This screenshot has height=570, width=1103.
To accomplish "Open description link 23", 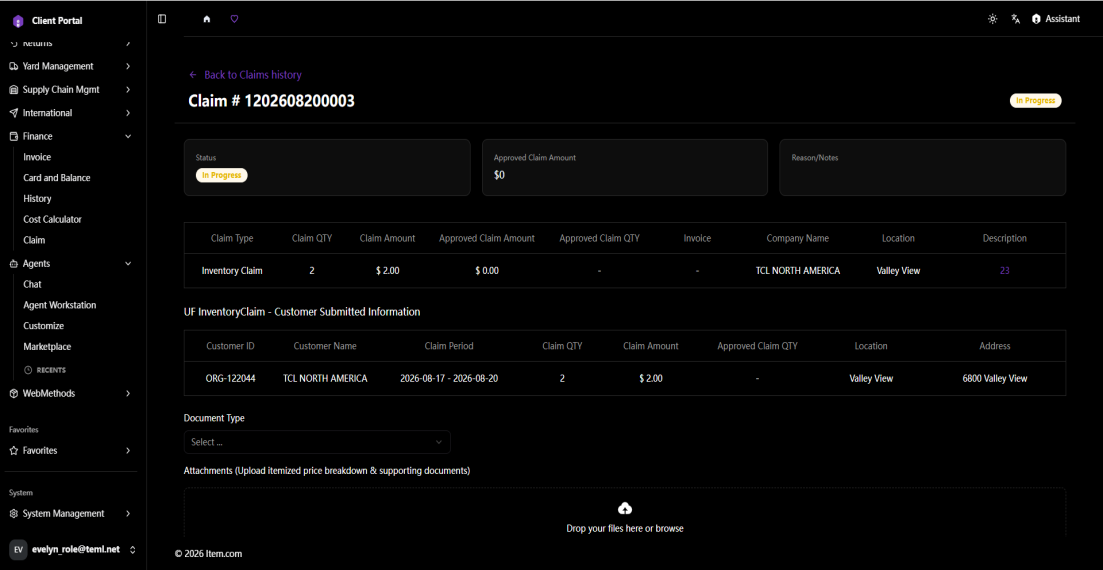I will (1005, 270).
